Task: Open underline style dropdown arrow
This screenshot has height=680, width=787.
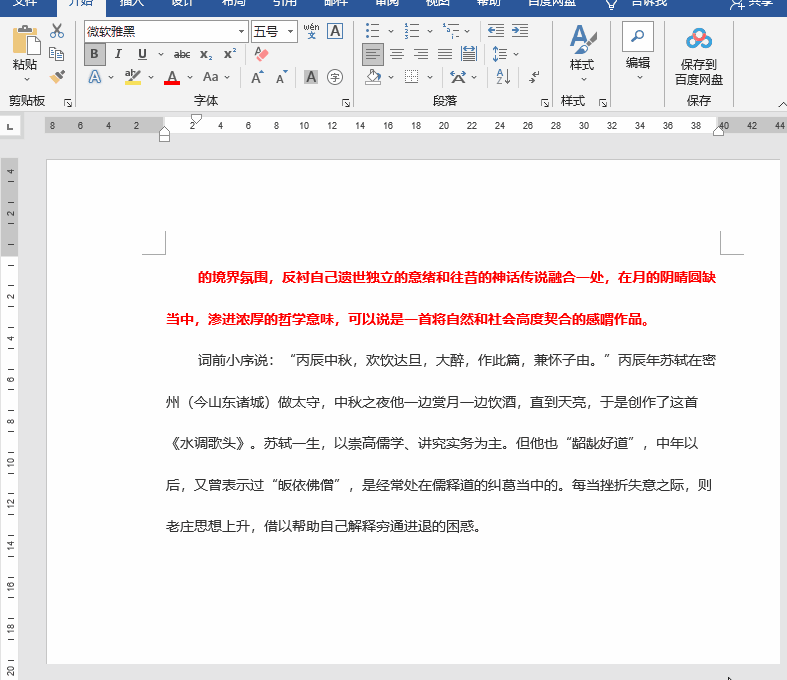Action: (161, 54)
